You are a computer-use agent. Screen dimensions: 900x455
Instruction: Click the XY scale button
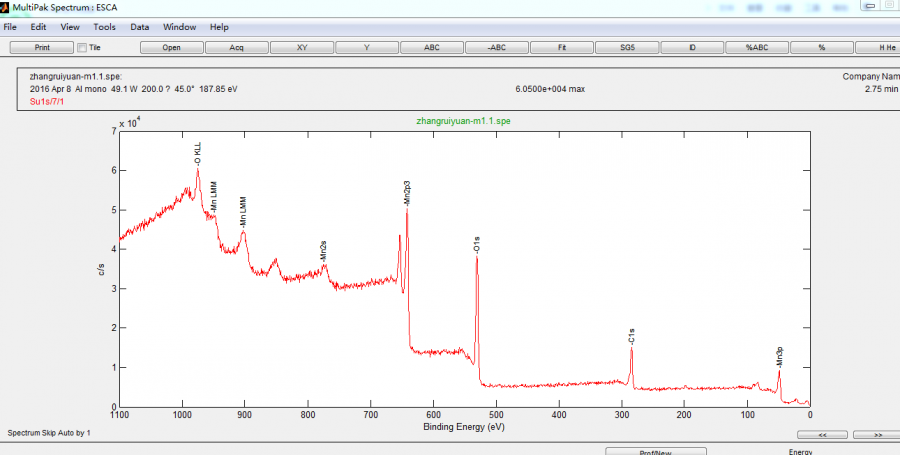[302, 48]
